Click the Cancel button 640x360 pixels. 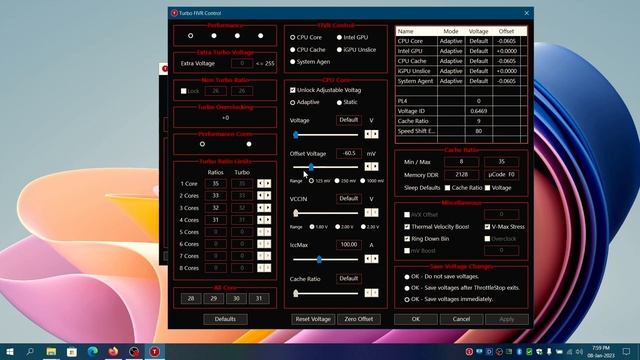(461, 319)
